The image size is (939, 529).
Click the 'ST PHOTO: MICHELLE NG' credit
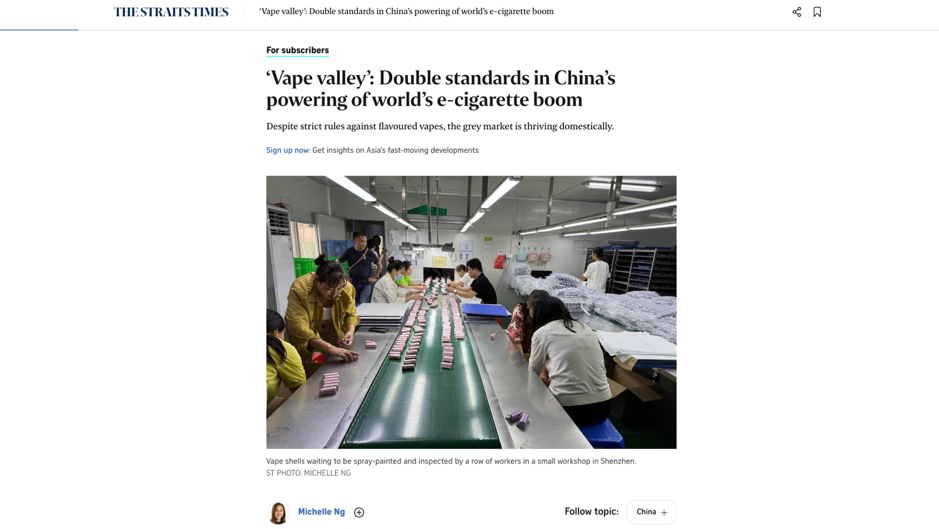(308, 473)
